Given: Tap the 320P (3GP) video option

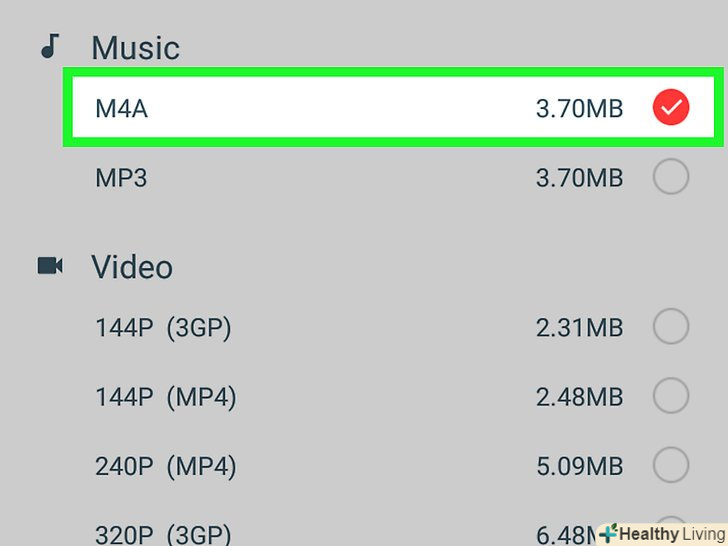Looking at the screenshot, I should (x=164, y=530).
